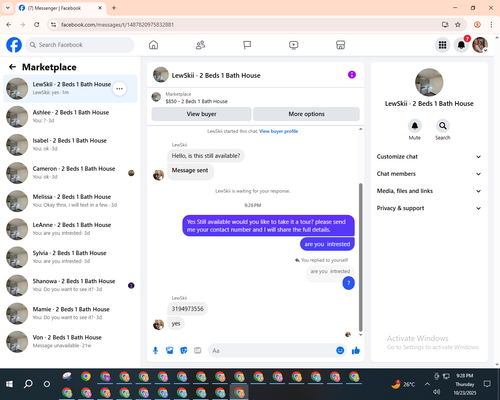This screenshot has width=500, height=400.
Task: Attach a photo with the image icon
Action: tap(169, 350)
